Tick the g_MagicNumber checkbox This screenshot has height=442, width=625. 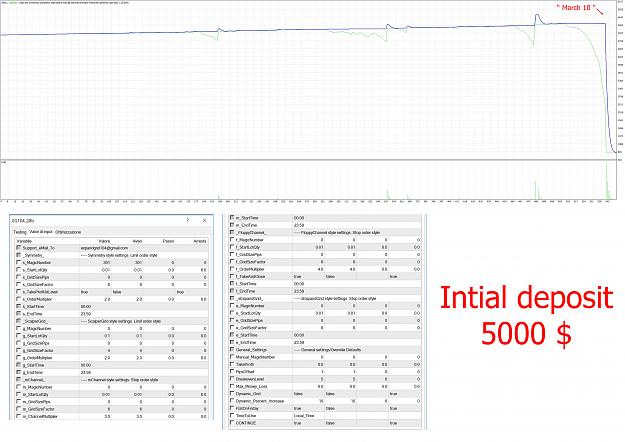(x=18, y=329)
